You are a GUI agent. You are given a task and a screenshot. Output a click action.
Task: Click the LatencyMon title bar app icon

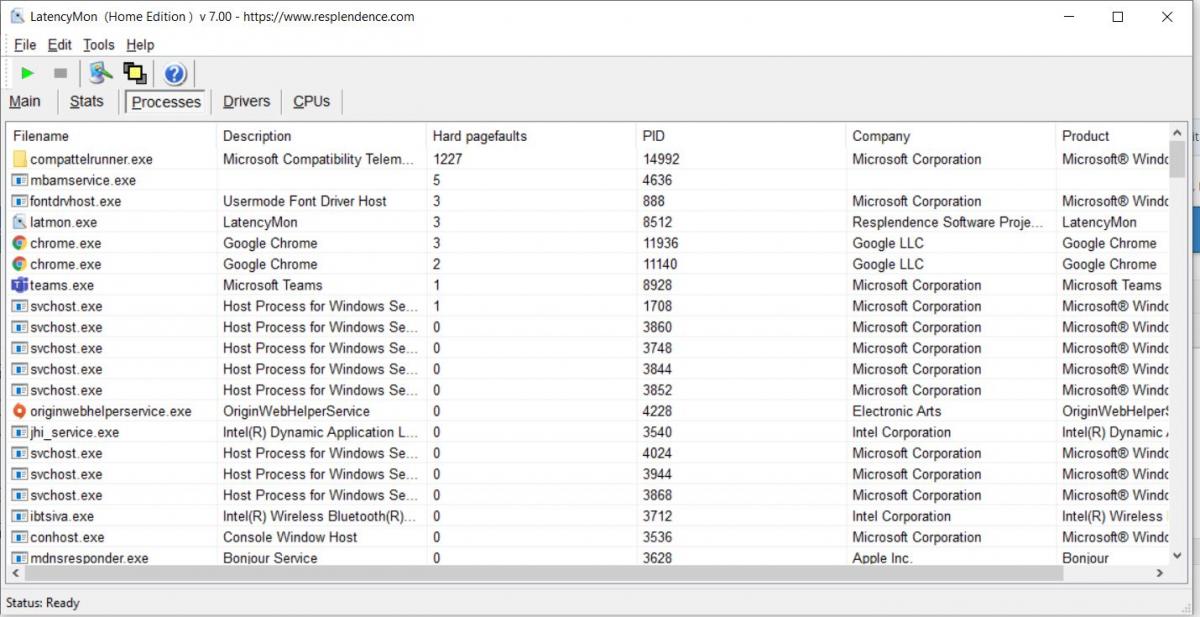[x=17, y=16]
